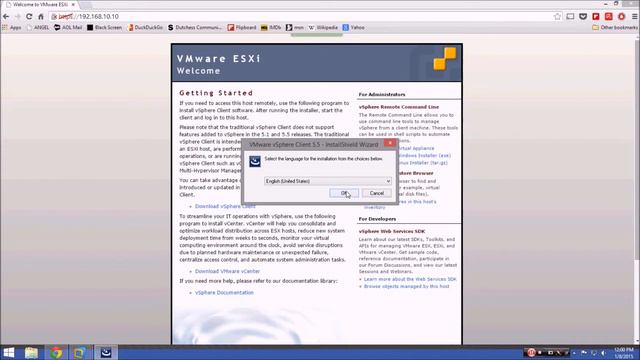The image size is (640, 360).
Task: Open Learn more about the Web Services SDK
Action: click(x=410, y=279)
